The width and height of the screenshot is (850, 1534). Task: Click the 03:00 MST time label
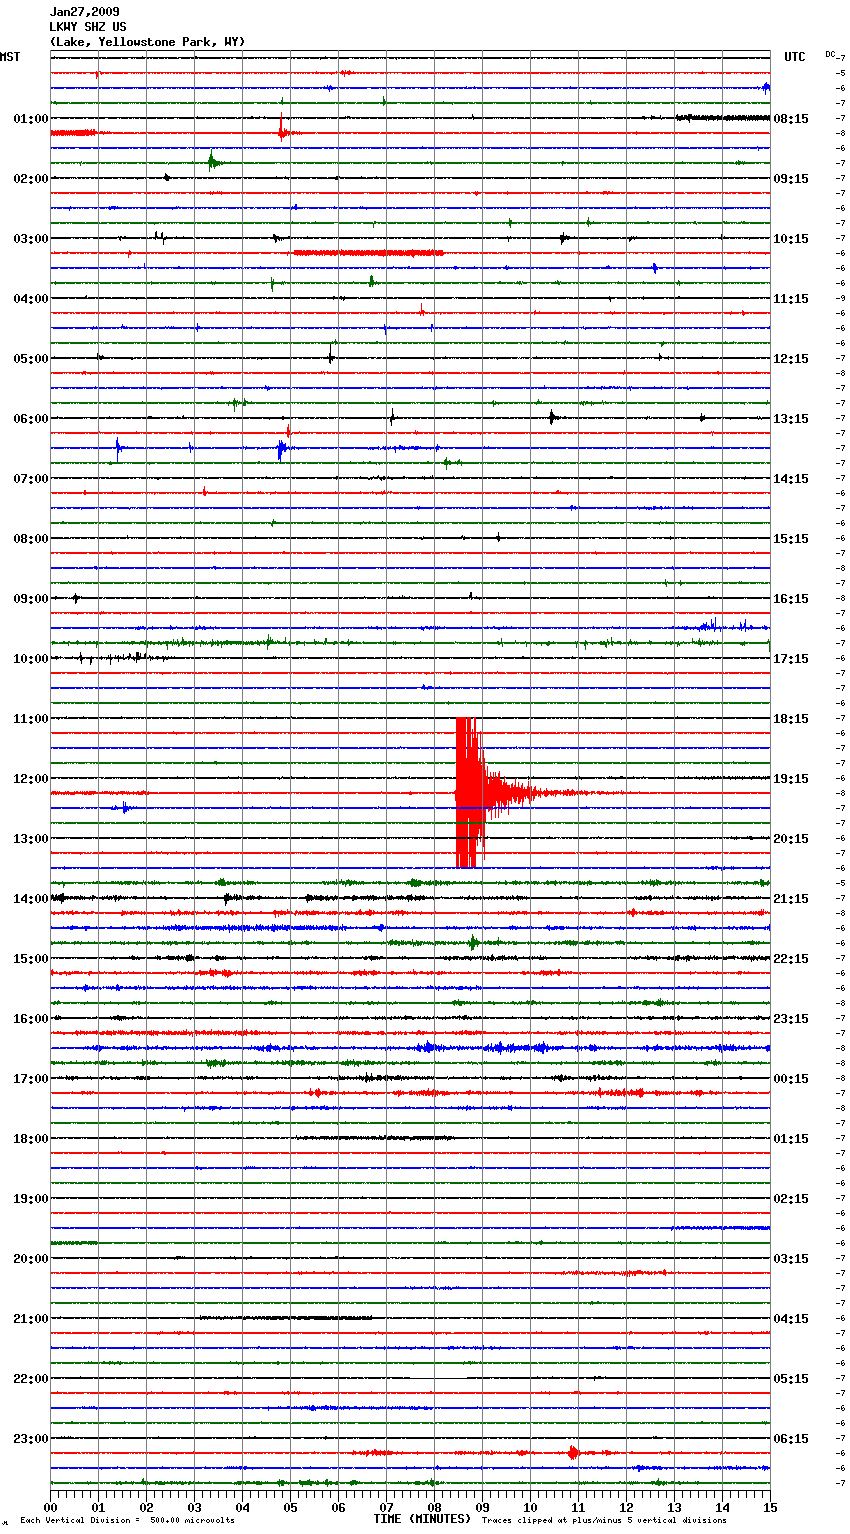point(30,239)
